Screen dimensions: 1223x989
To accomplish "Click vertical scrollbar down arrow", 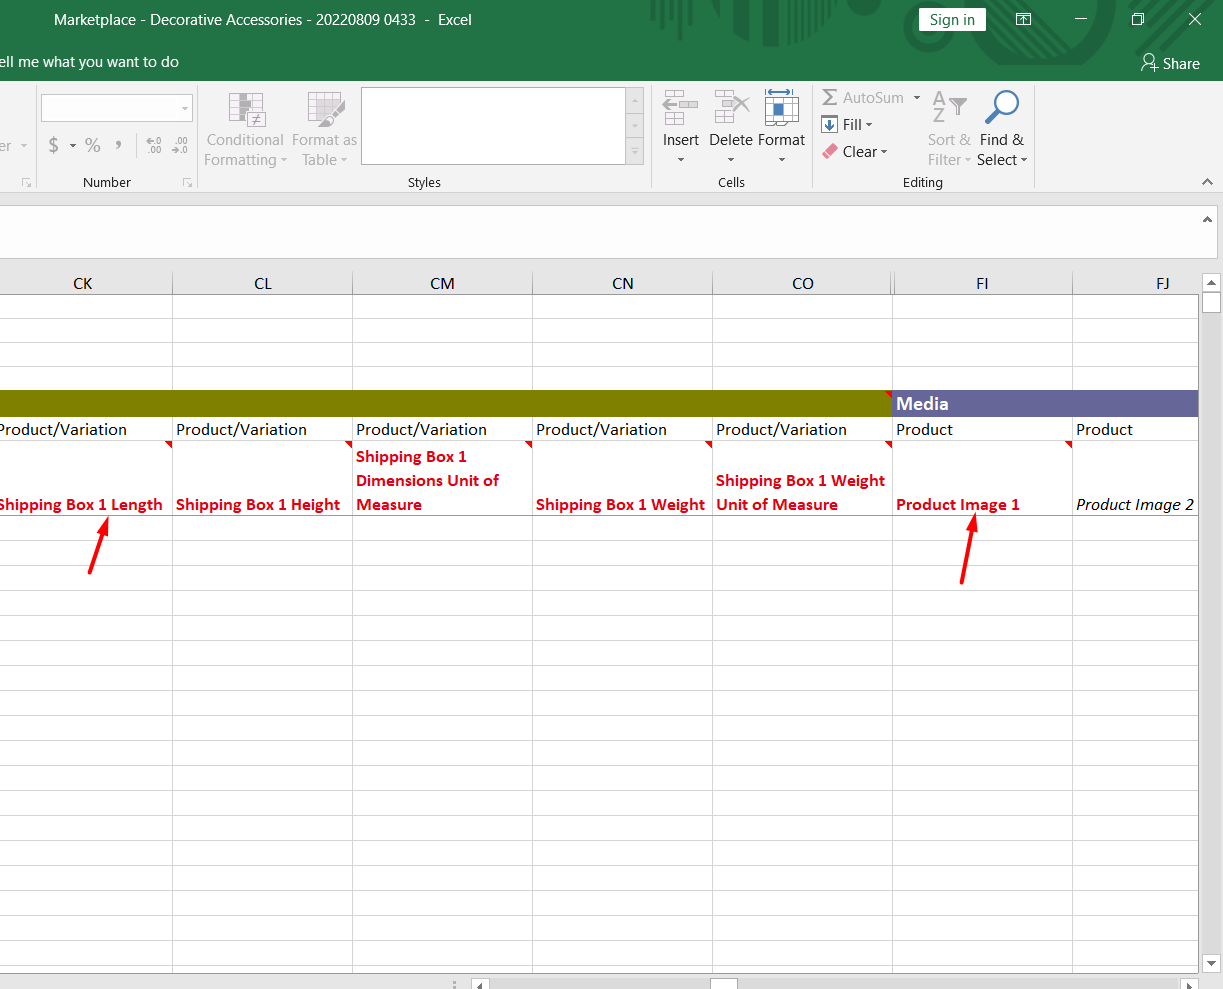I will pyautogui.click(x=1211, y=964).
